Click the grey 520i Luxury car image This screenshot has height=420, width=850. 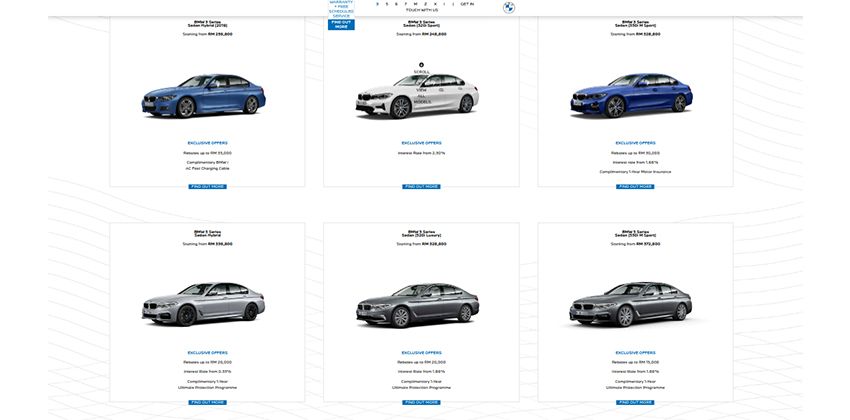pyautogui.click(x=417, y=305)
